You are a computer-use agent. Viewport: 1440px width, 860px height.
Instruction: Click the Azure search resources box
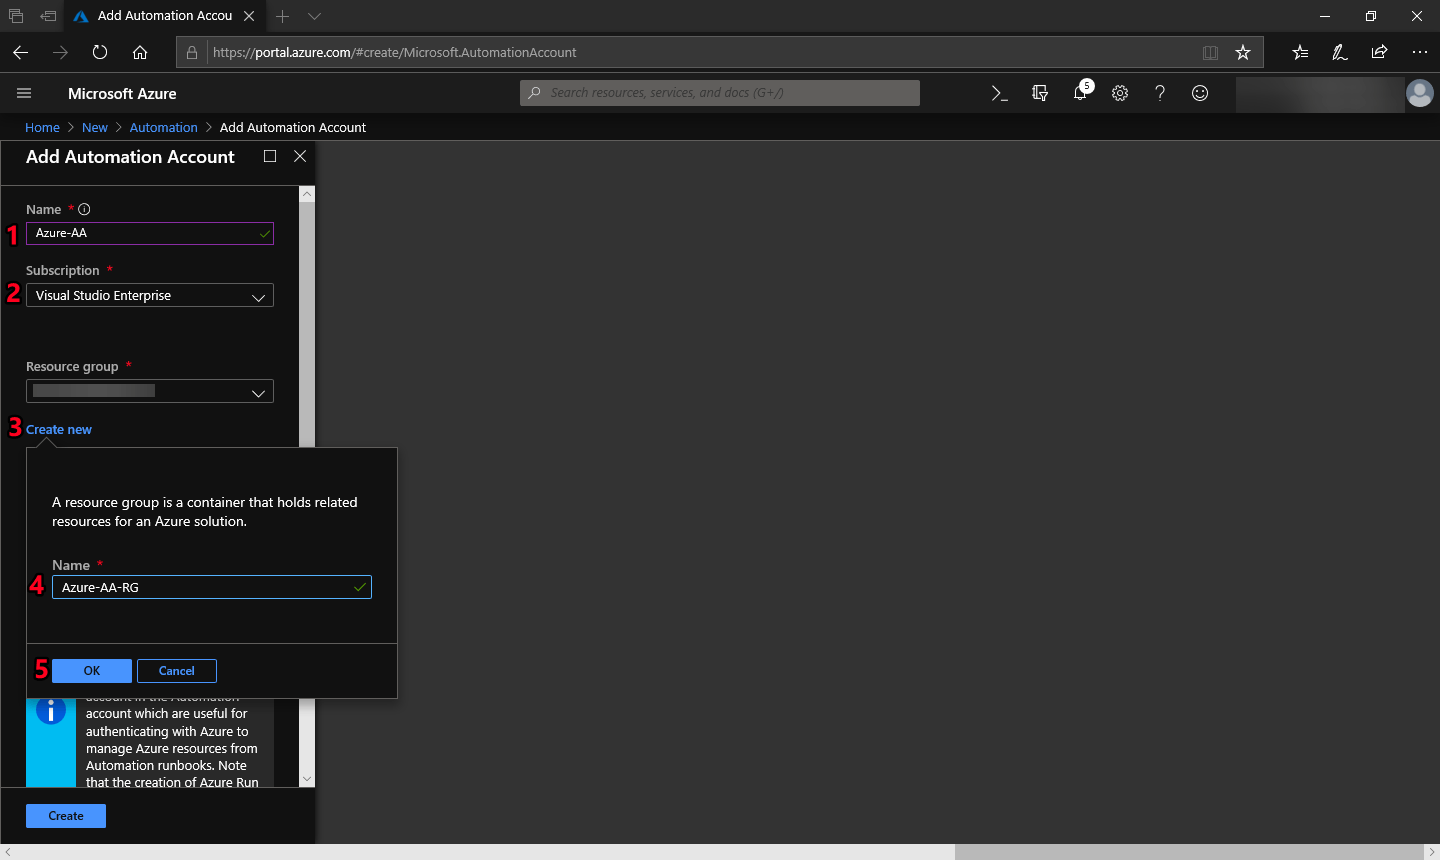click(720, 93)
